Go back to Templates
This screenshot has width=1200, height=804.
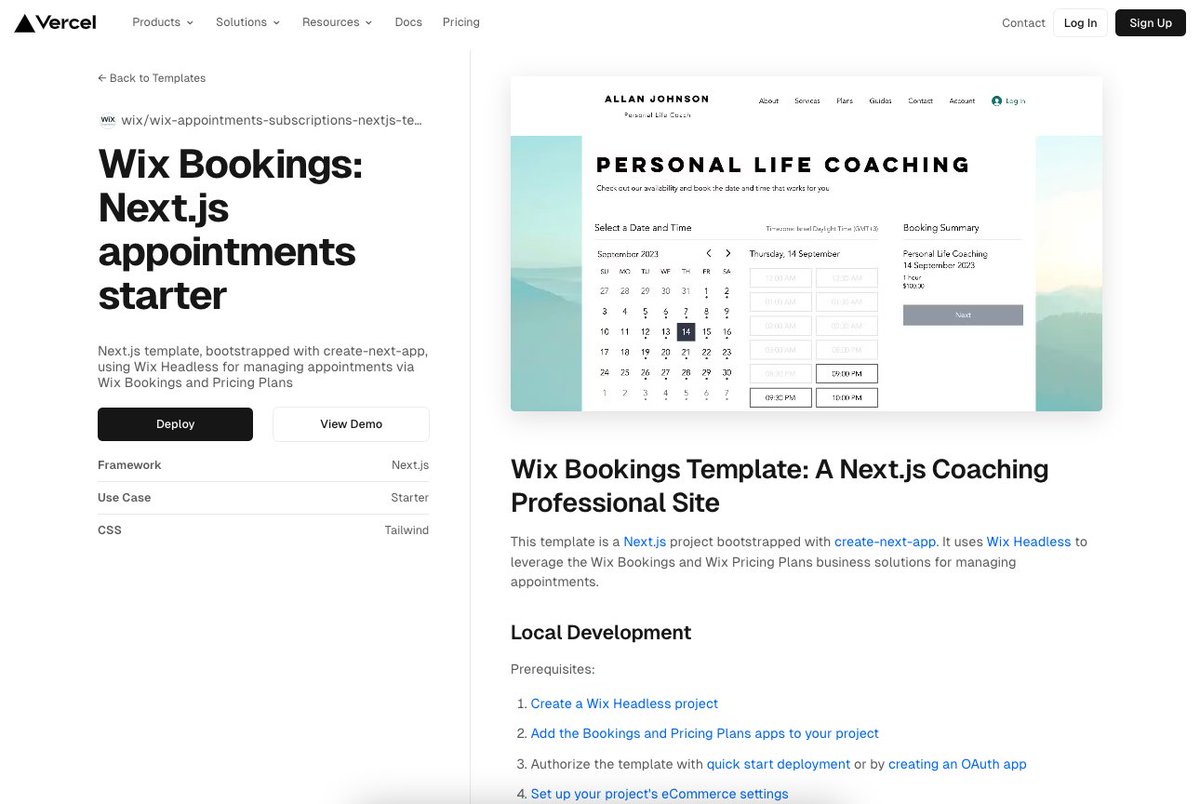click(152, 78)
